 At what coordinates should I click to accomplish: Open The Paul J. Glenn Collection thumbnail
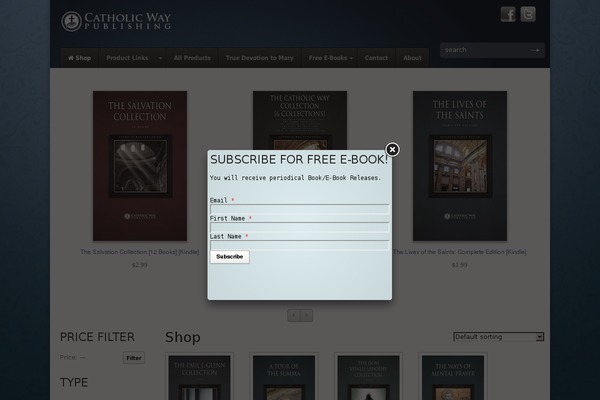pyautogui.click(x=199, y=378)
